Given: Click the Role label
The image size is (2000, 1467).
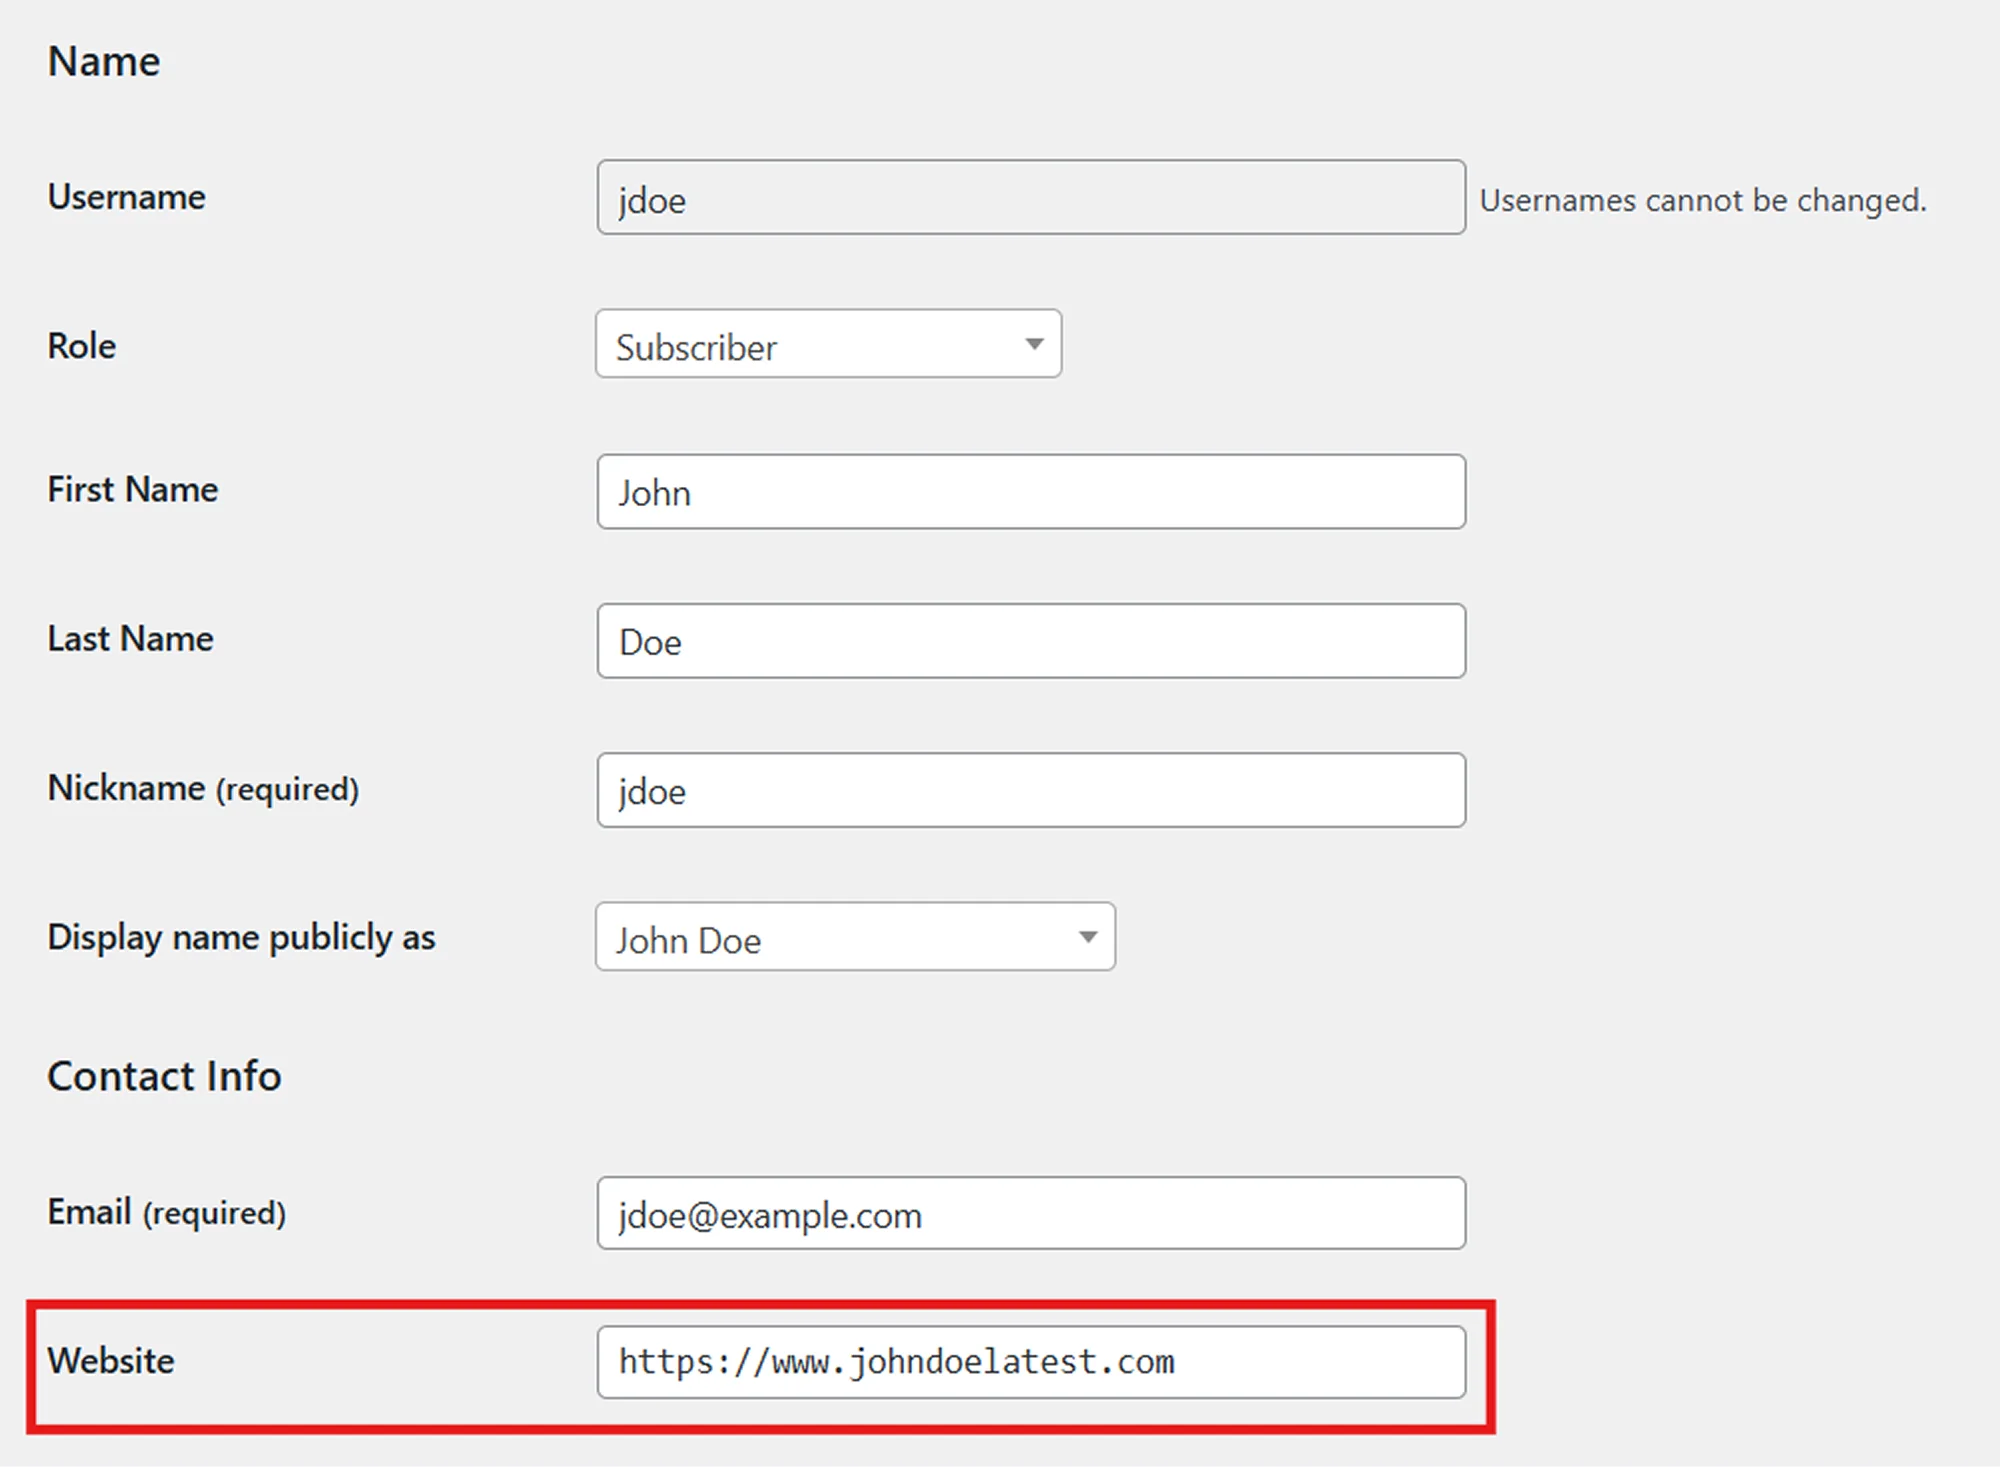Looking at the screenshot, I should click(82, 346).
